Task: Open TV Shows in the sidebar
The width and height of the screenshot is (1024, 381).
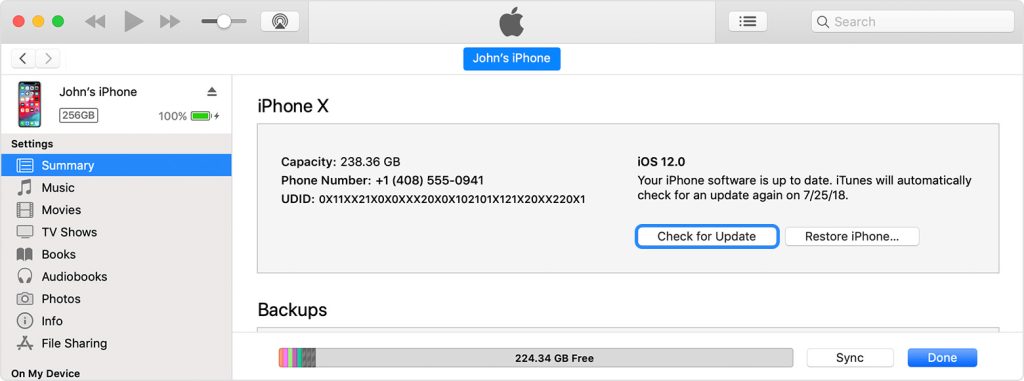Action: click(x=116, y=232)
